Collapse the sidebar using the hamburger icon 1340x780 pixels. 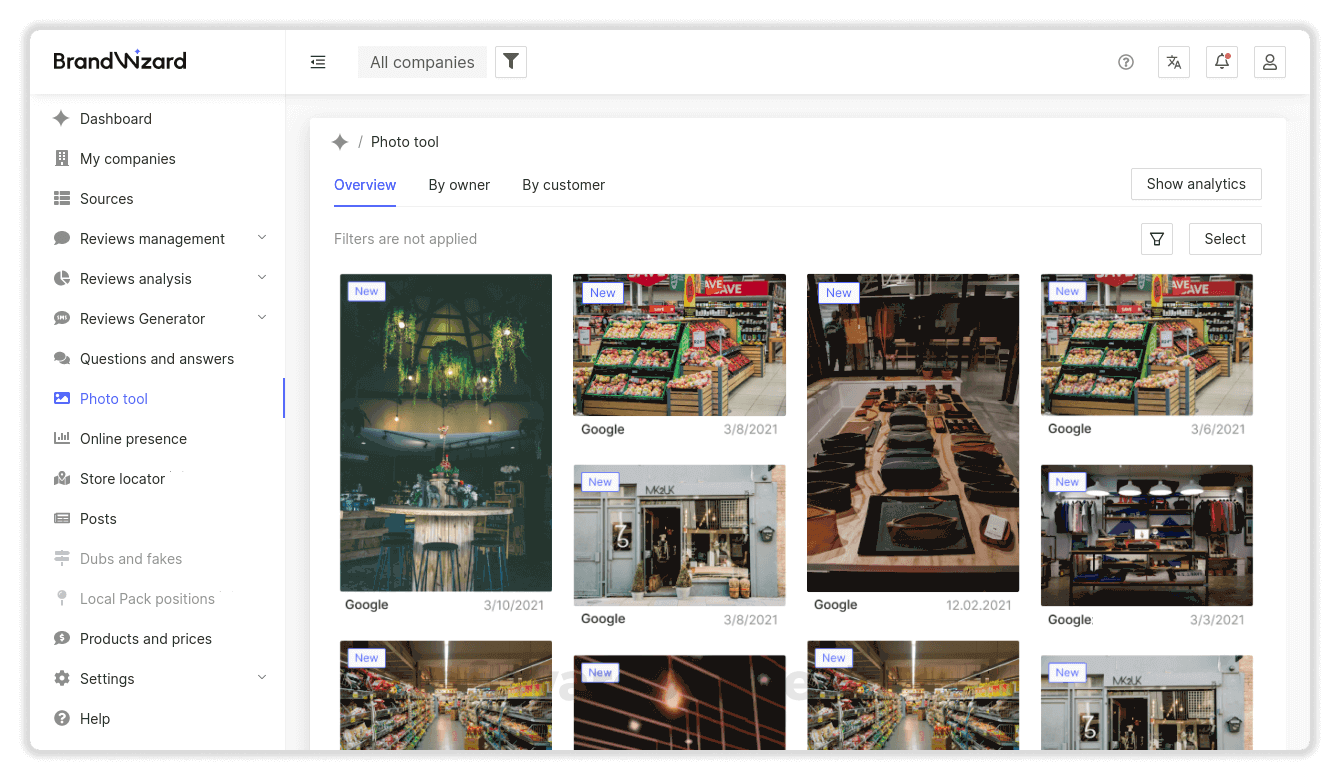(318, 61)
